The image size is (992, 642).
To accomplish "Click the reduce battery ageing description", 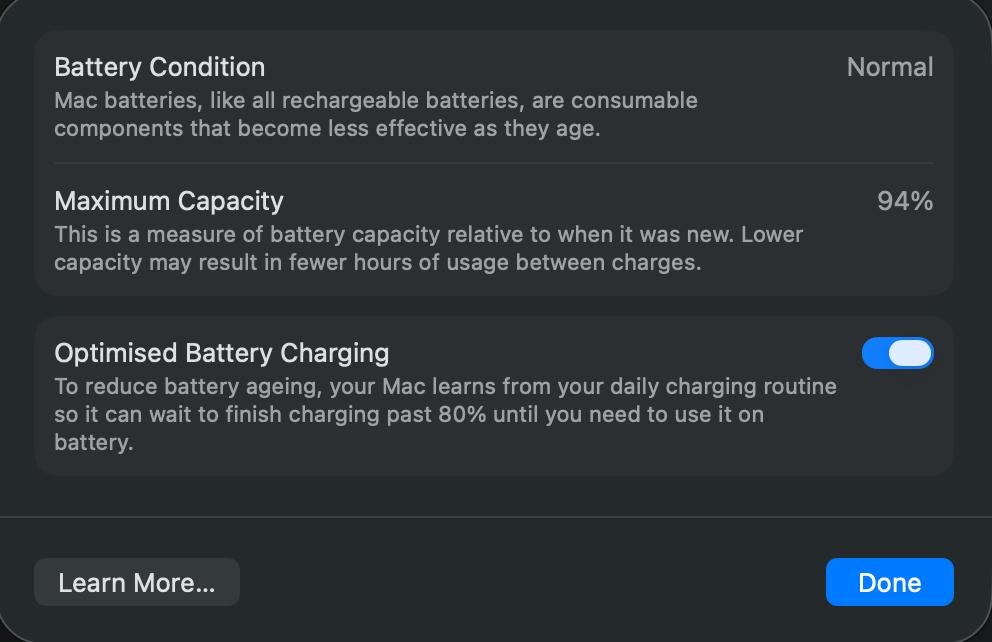I will (445, 414).
